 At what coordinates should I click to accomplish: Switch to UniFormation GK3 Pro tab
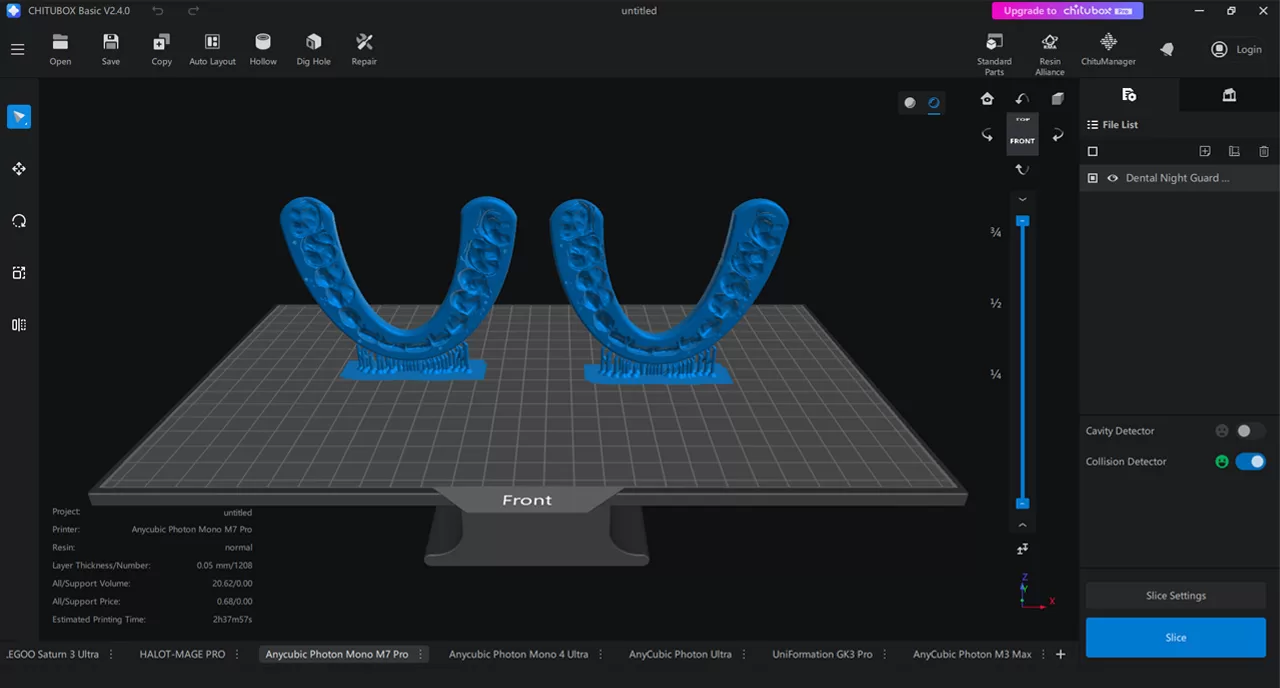(x=822, y=654)
